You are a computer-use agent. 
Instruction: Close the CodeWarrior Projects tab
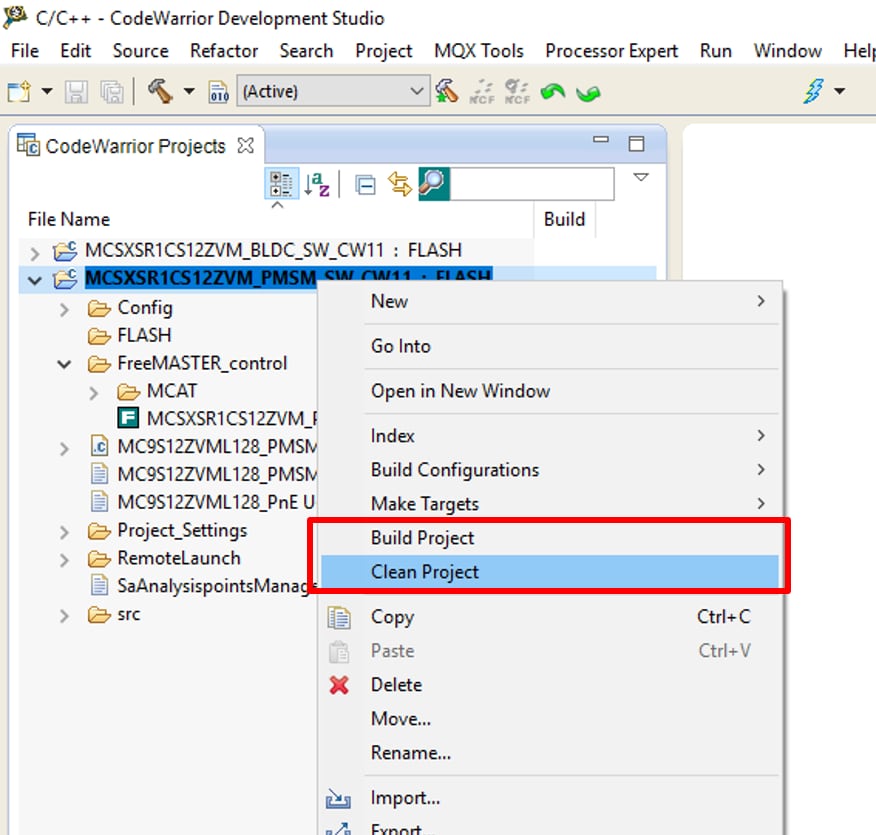tap(245, 146)
